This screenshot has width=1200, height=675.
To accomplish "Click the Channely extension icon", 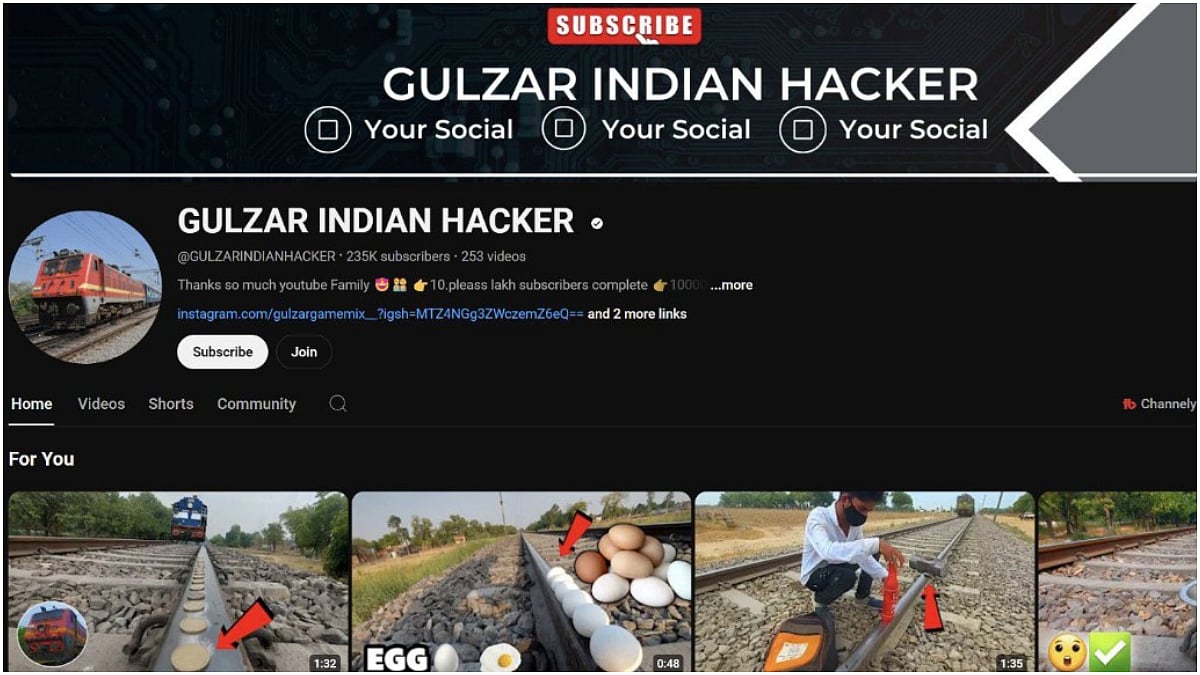I will click(x=1129, y=404).
